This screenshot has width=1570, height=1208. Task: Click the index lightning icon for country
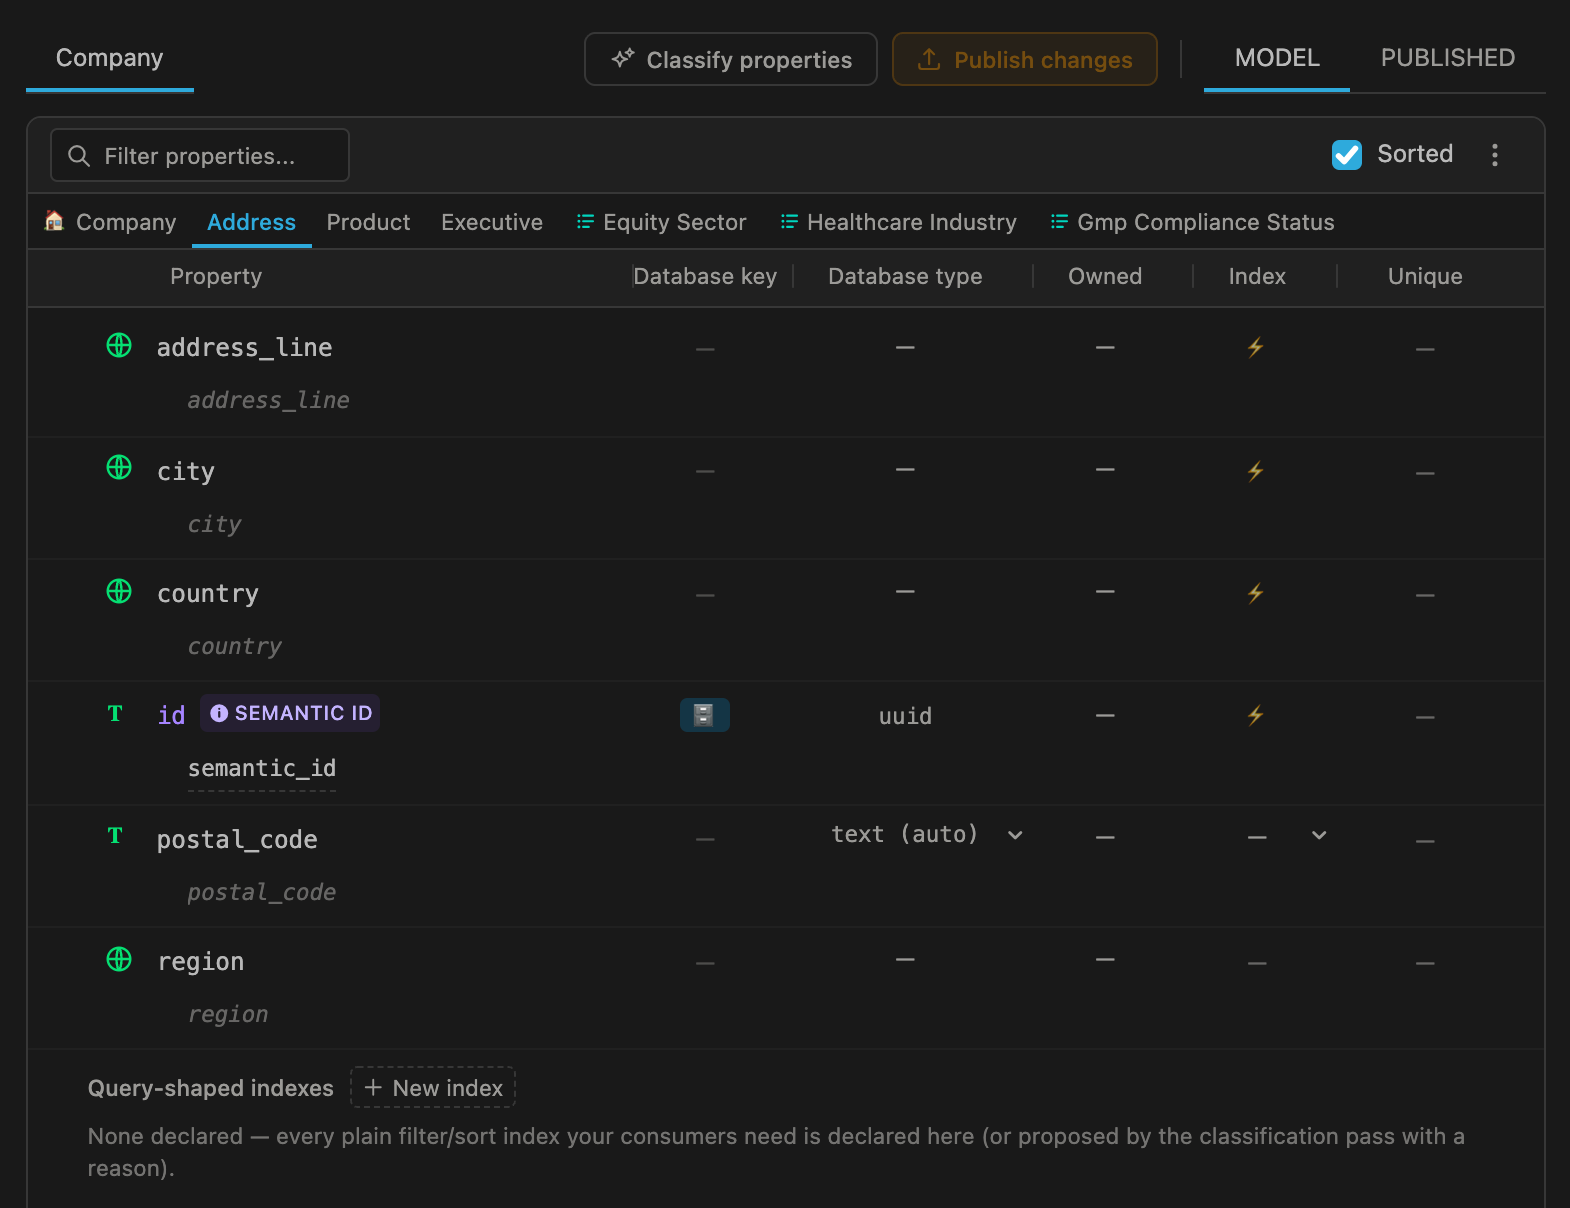pos(1256,593)
